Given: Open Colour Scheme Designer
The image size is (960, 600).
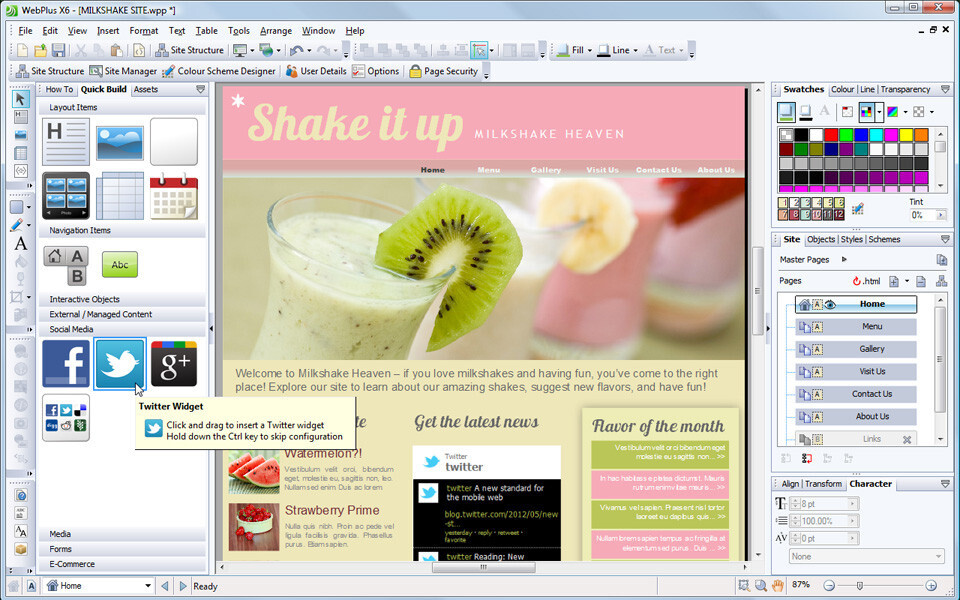Looking at the screenshot, I should click(x=219, y=71).
